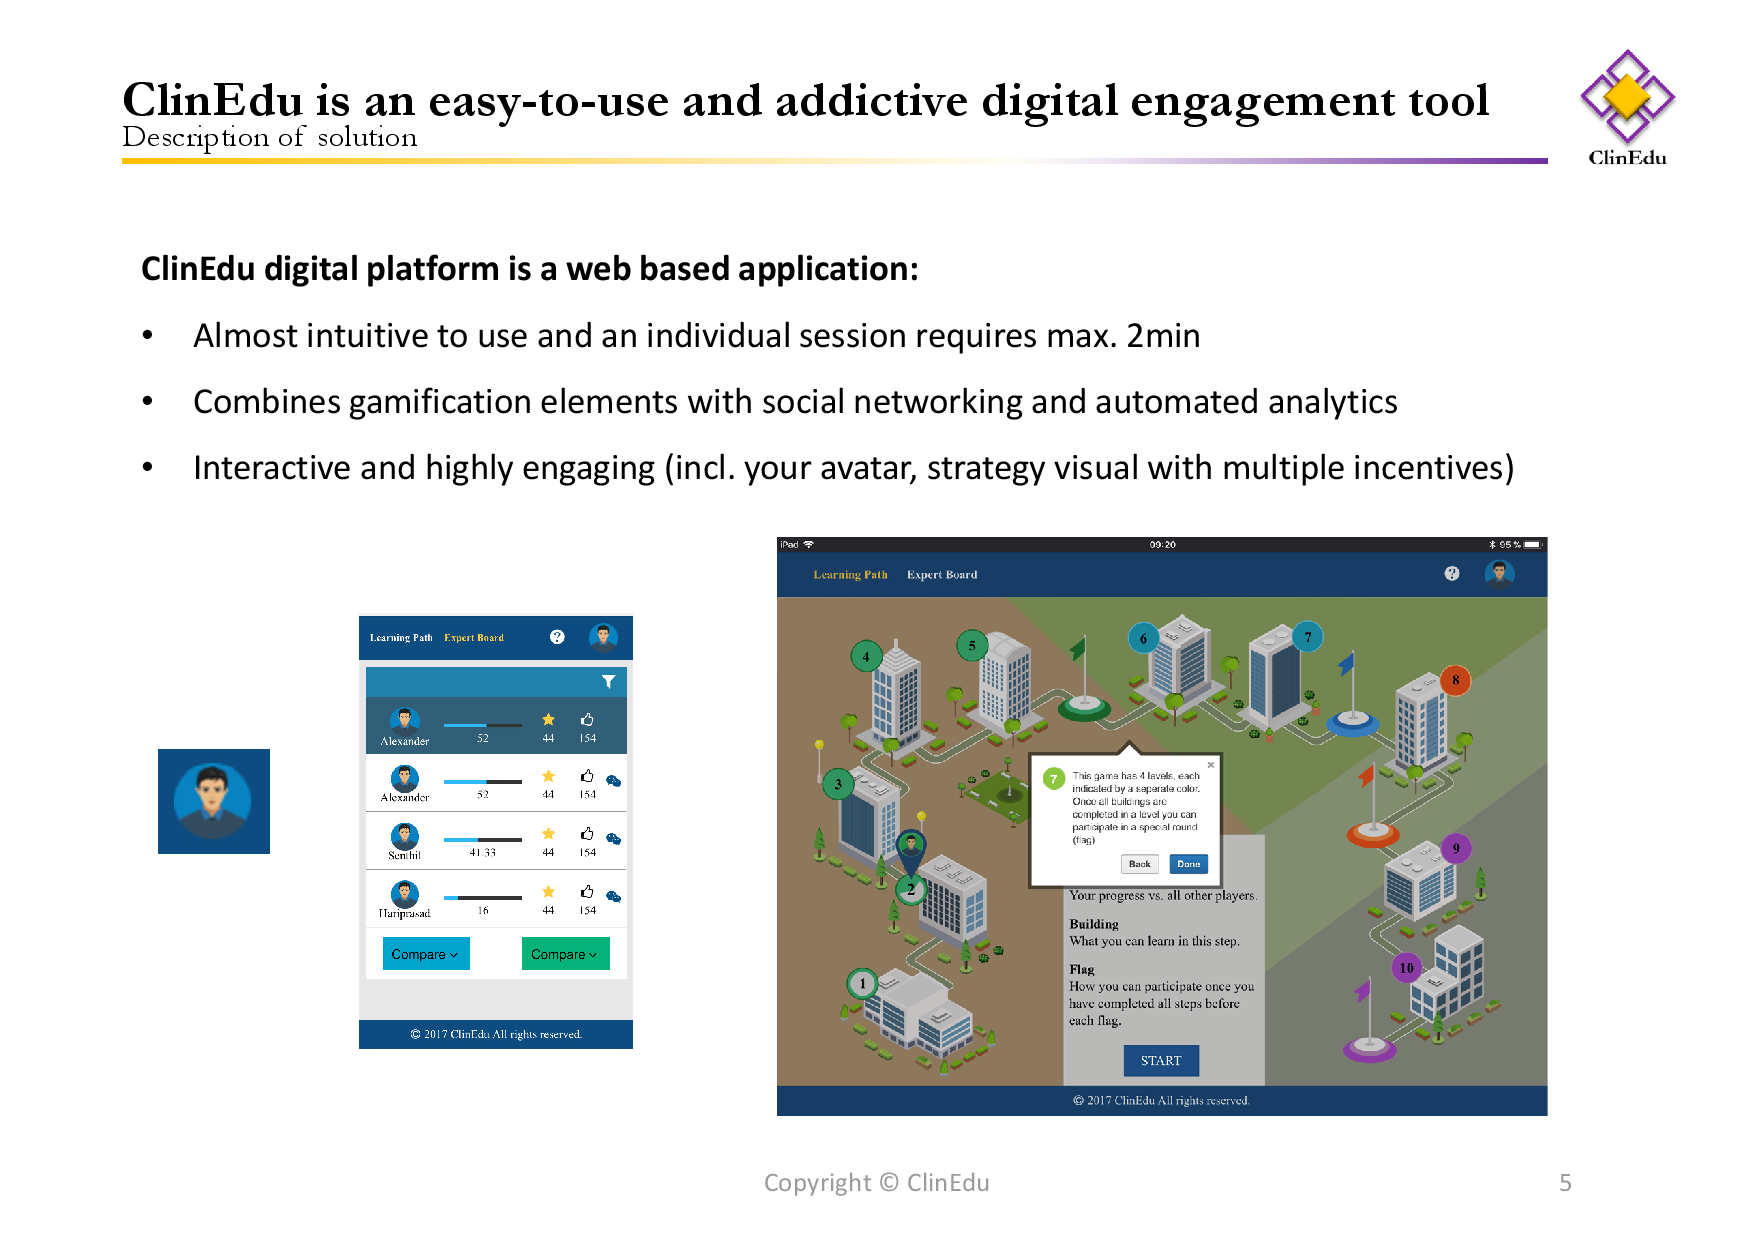Click Hariprasad's avatar on Expert Board
Viewport: 1754px width, 1240px height.
tap(405, 894)
